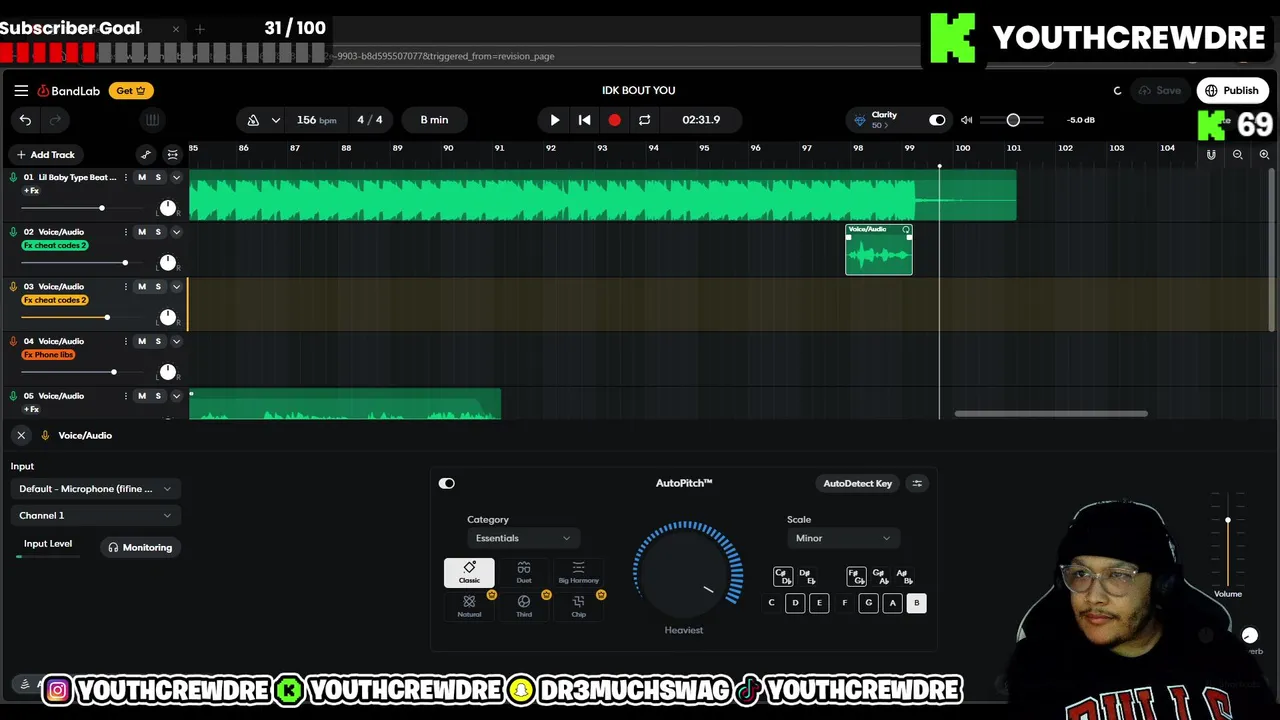Screen dimensions: 1280x720
Task: Toggle the Clarity mastering switch
Action: coord(937,120)
